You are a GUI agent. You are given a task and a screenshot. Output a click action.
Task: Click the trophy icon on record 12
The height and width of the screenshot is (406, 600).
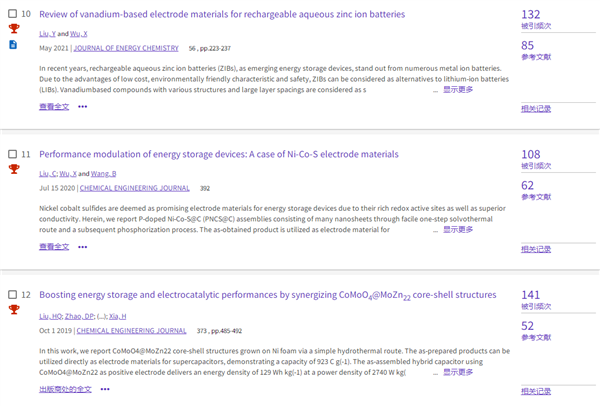click(x=13, y=310)
